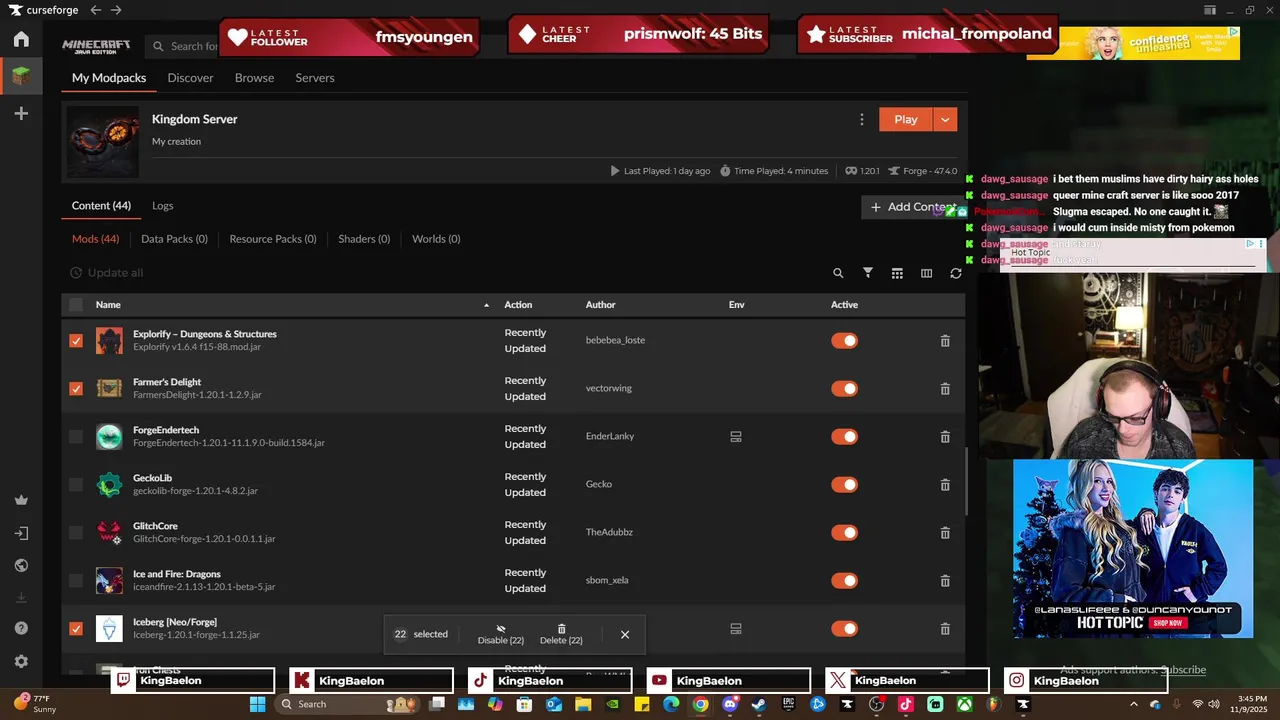Screen dimensions: 1280x720
Task: Switch to the Discover tab
Action: tap(190, 78)
